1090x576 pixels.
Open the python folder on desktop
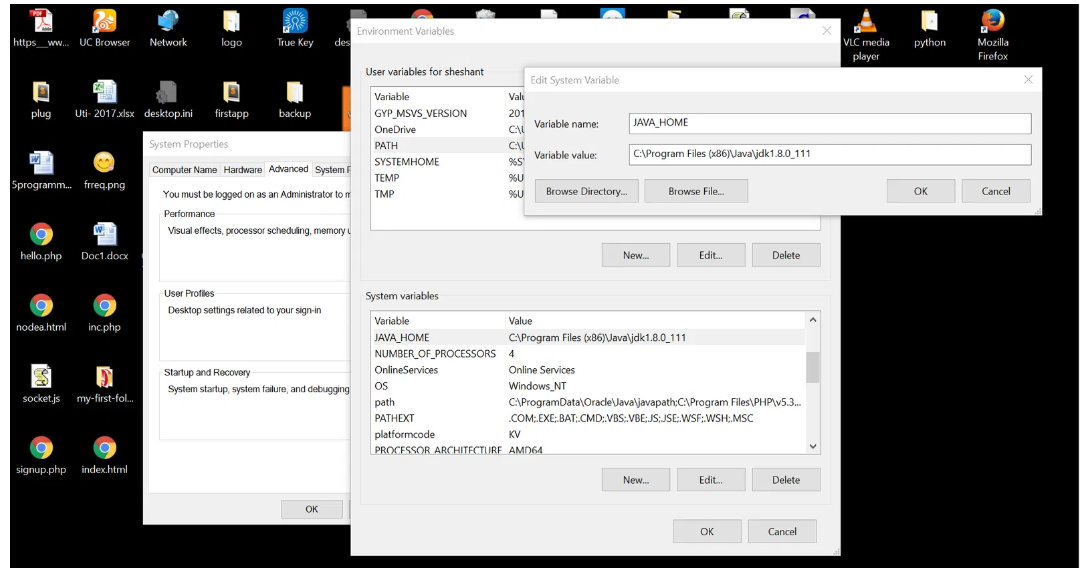point(929,22)
